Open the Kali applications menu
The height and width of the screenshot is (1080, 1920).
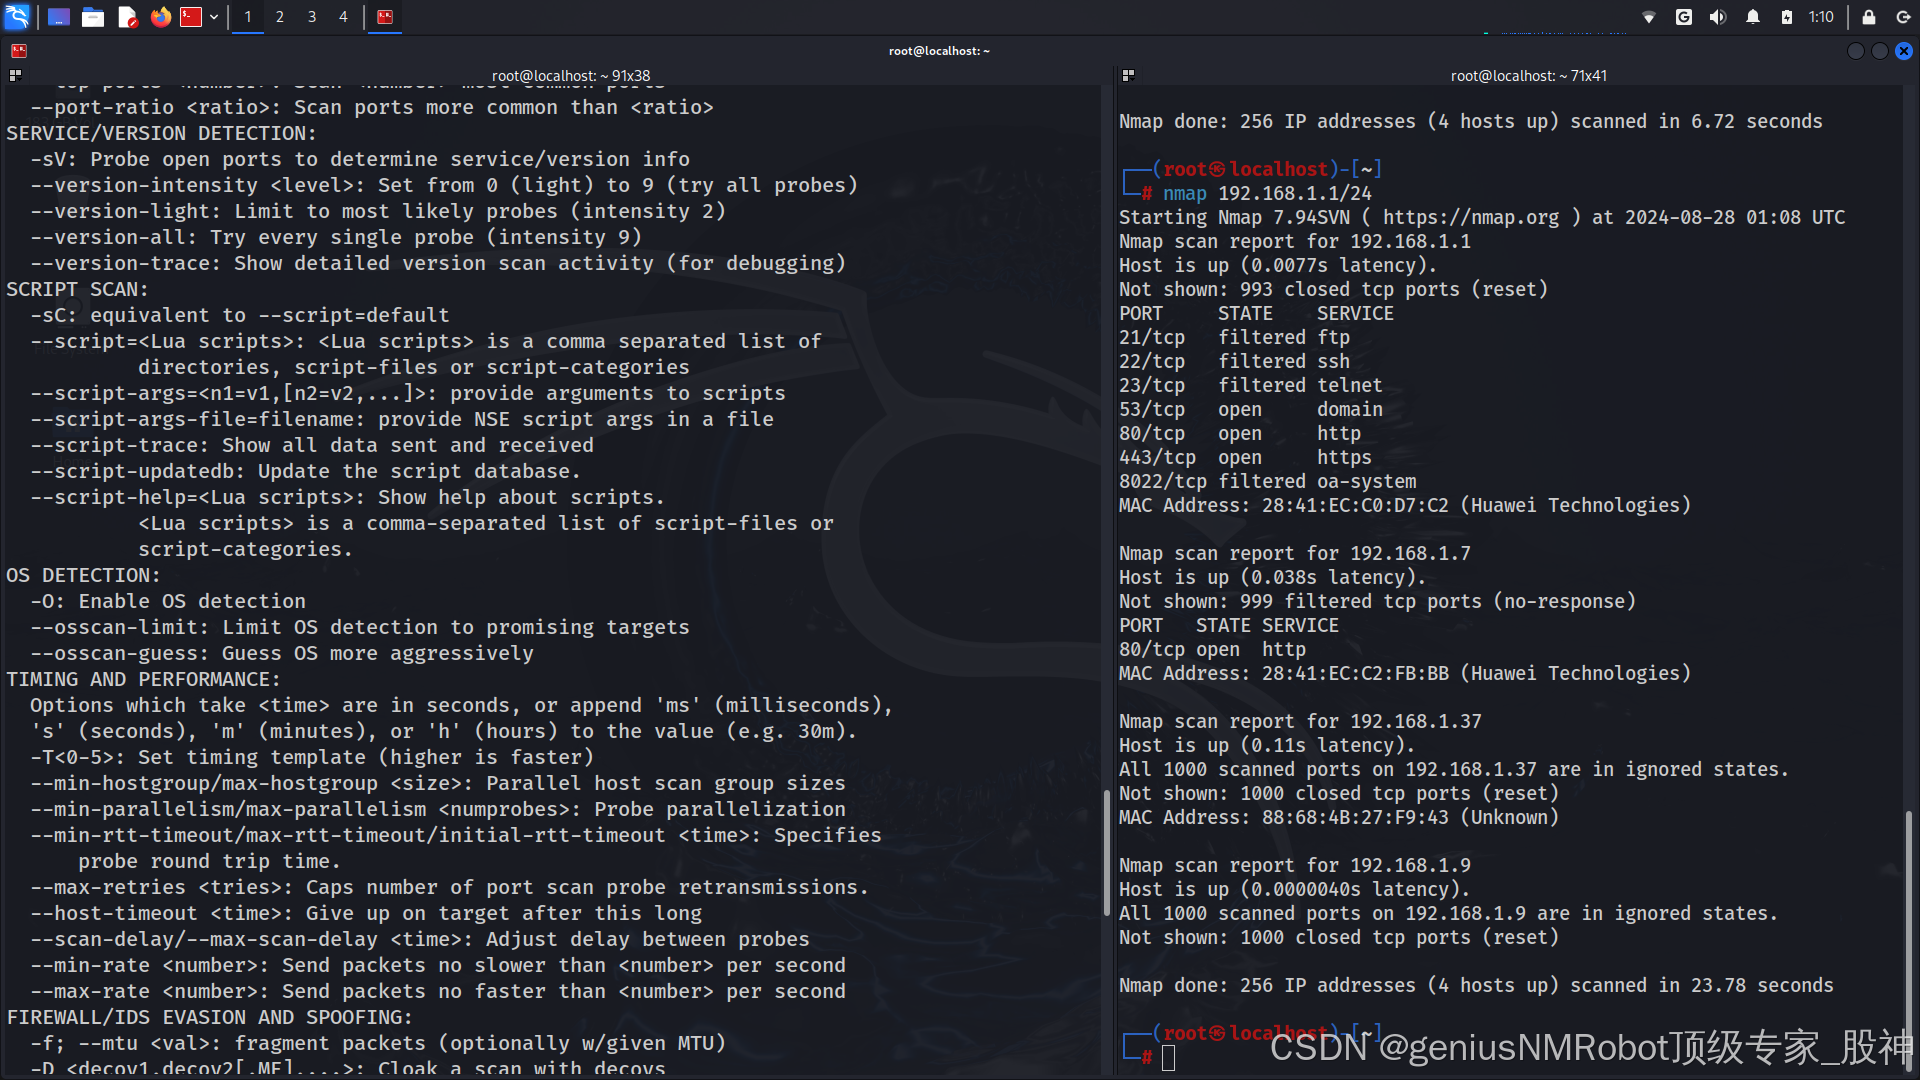[17, 16]
